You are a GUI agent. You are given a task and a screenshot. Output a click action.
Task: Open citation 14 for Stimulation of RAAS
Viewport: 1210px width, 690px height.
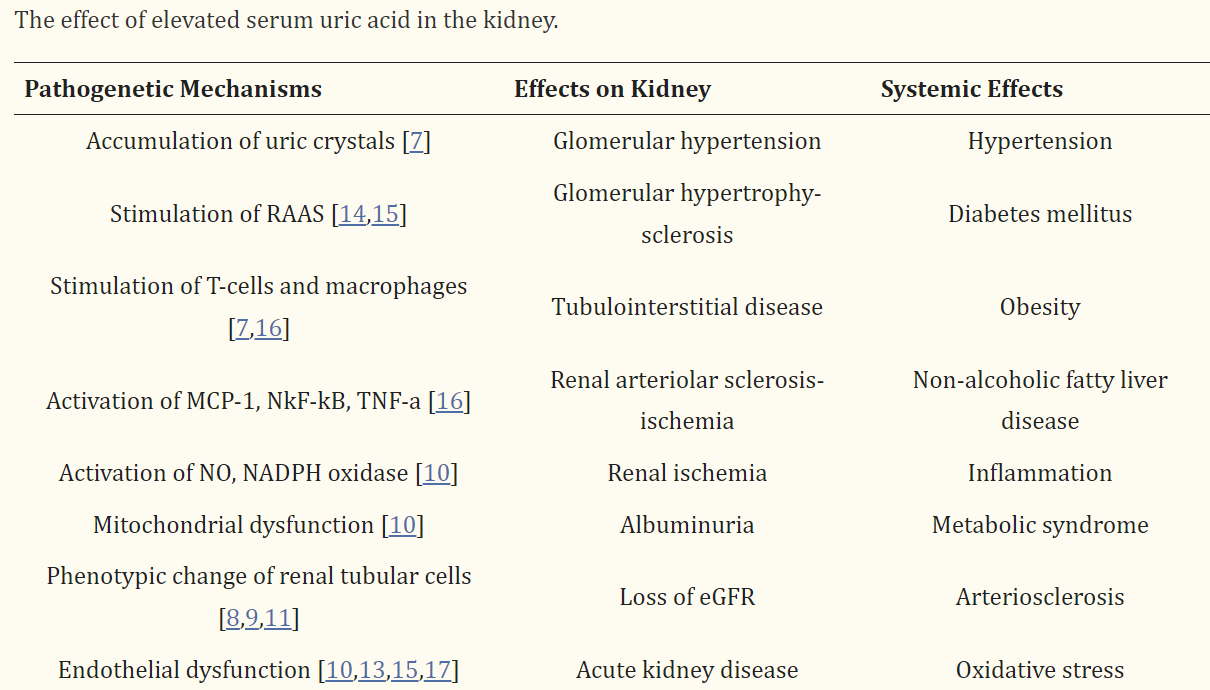pyautogui.click(x=353, y=214)
